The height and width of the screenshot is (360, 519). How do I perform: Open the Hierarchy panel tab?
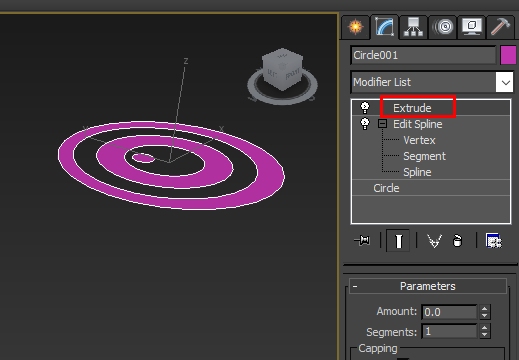pos(413,27)
